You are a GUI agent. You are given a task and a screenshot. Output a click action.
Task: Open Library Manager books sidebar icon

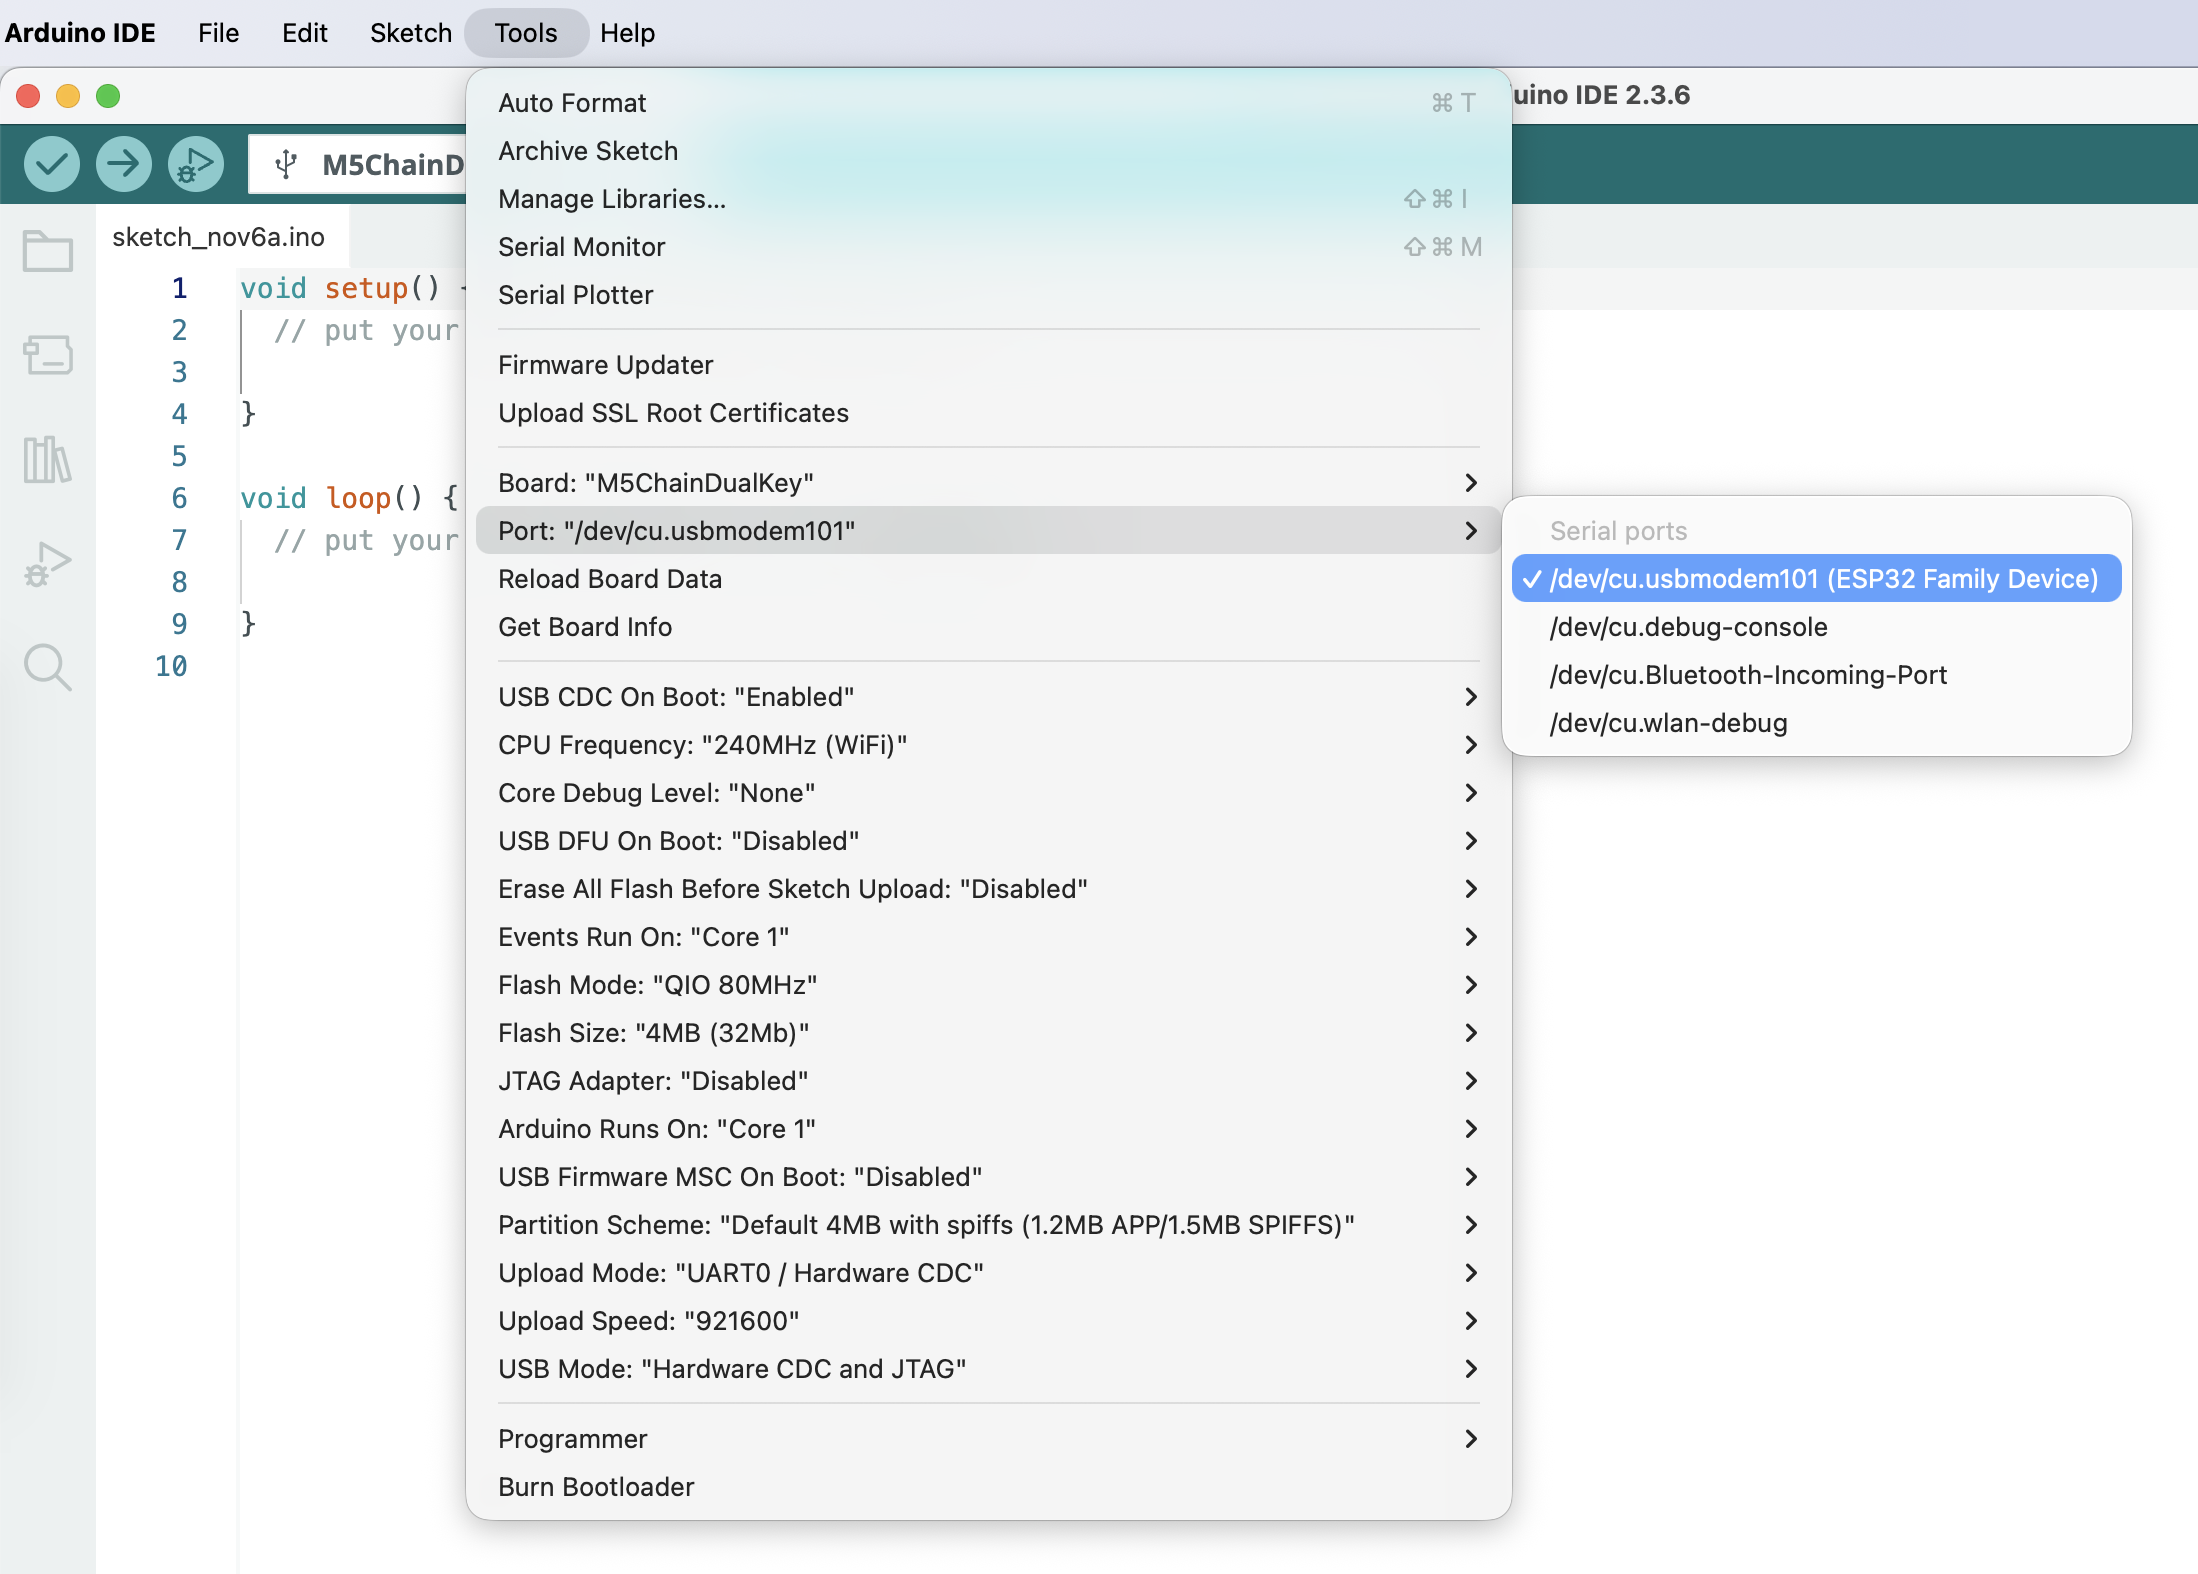(47, 459)
